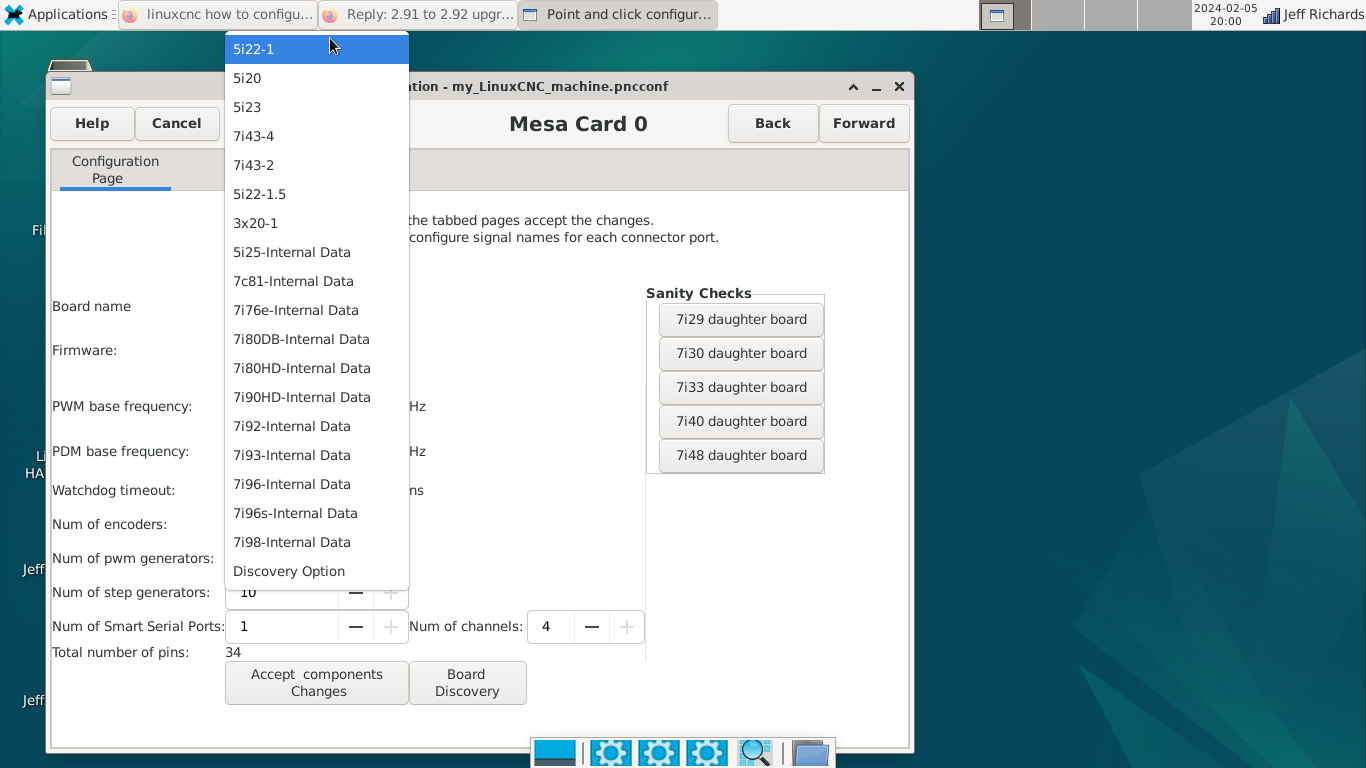Click the 'Total number of pins' value 34
Screen dimensions: 1366x768
pyautogui.click(x=233, y=652)
